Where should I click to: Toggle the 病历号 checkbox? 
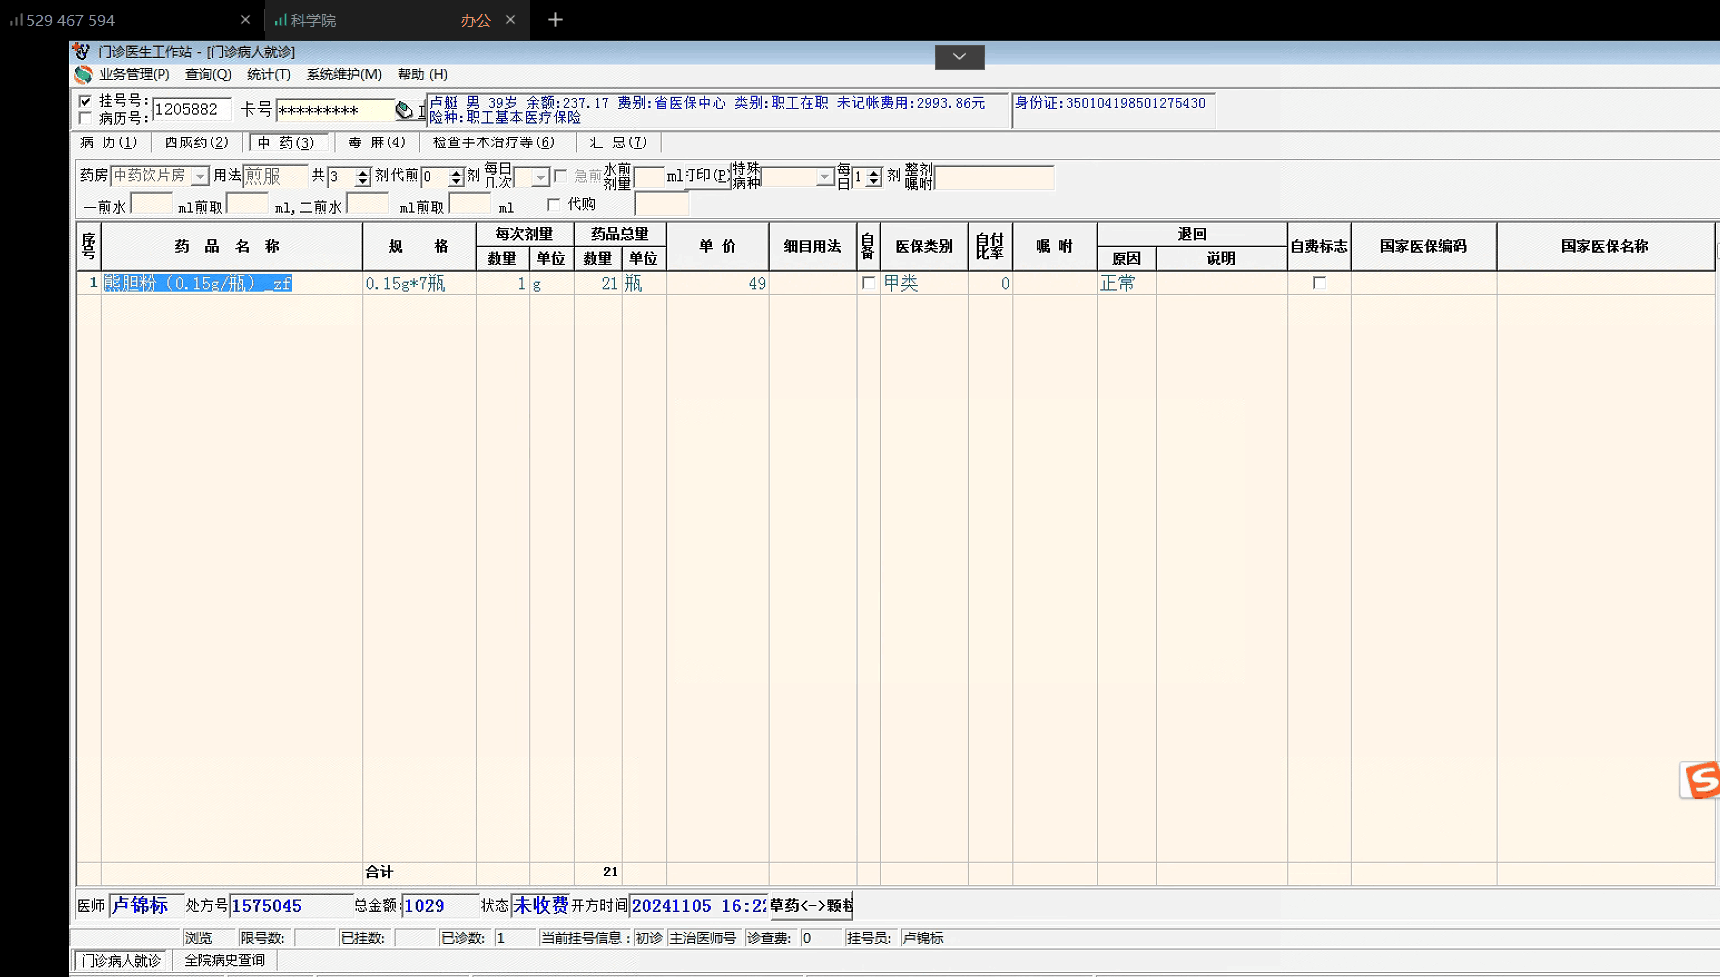86,118
